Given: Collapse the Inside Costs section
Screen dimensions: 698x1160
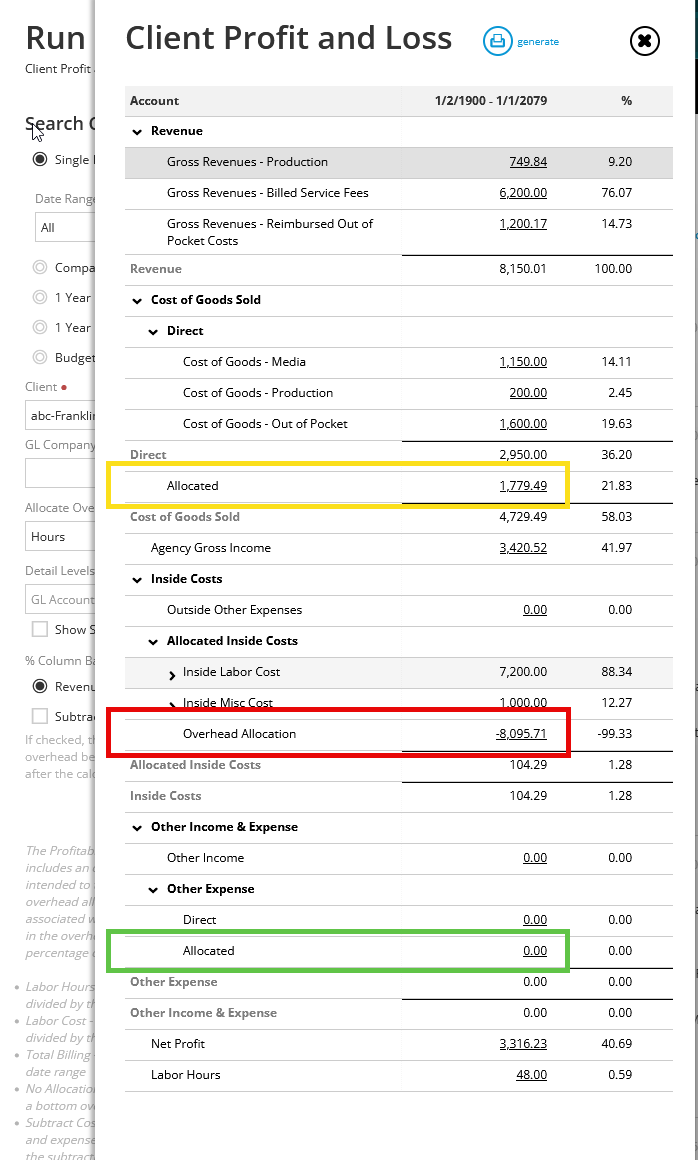Looking at the screenshot, I should 137,579.
